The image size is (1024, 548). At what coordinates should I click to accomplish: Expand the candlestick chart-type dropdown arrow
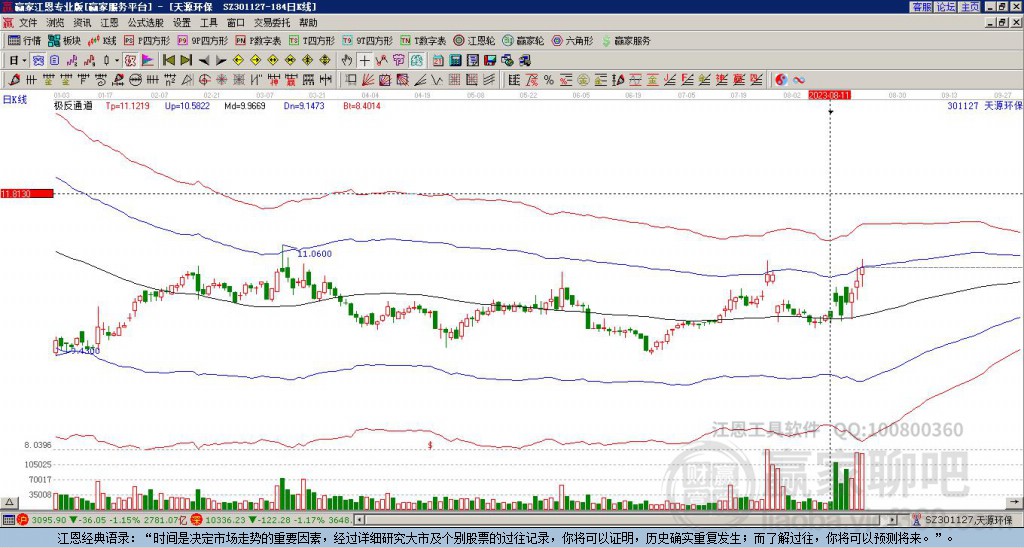[x=117, y=61]
